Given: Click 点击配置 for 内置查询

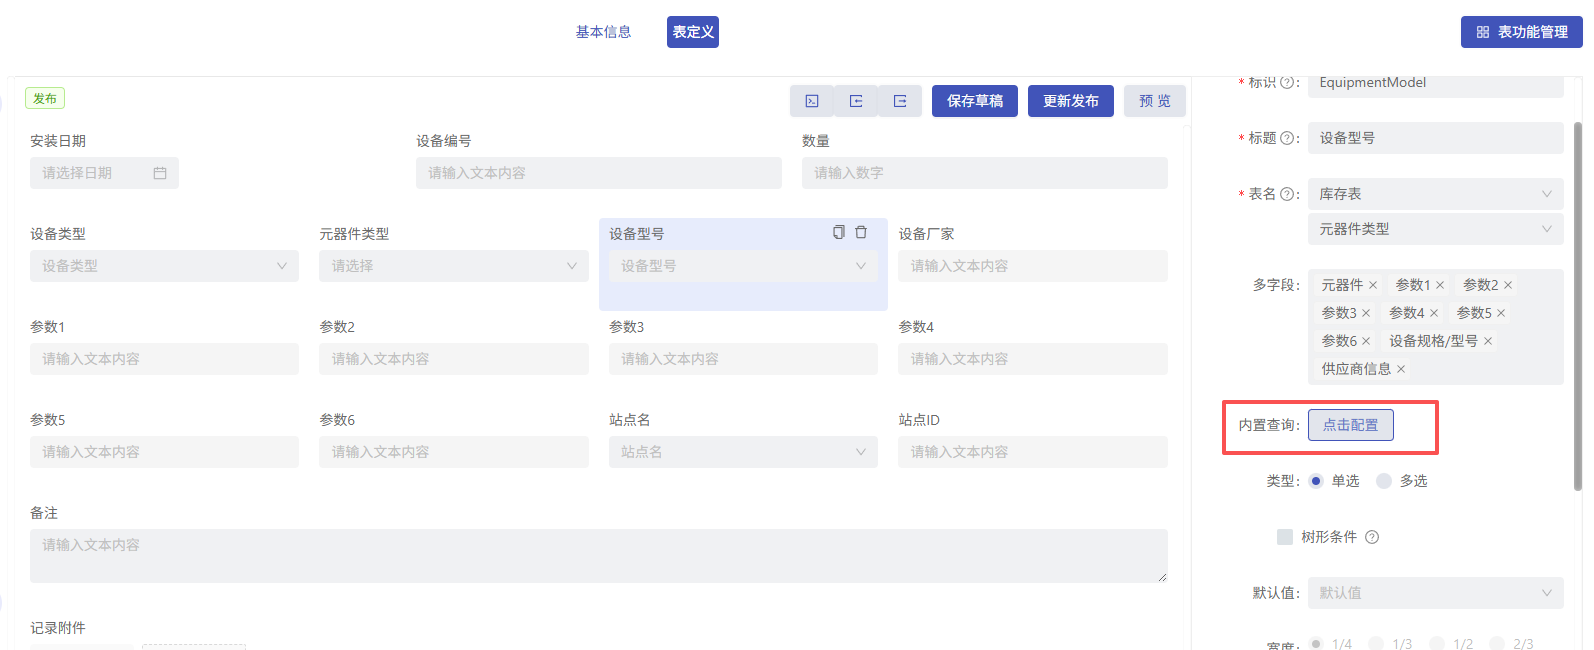Looking at the screenshot, I should (x=1351, y=425).
